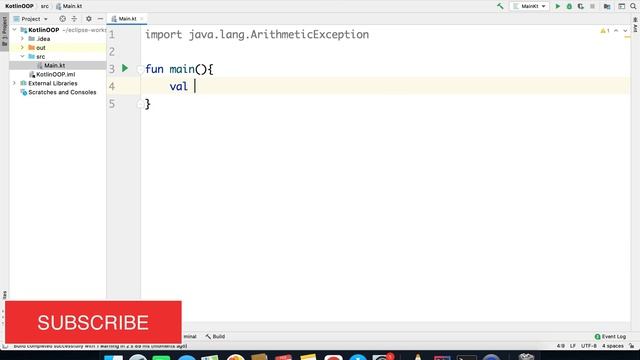Click the Select Opened File target icon

pos(62,19)
